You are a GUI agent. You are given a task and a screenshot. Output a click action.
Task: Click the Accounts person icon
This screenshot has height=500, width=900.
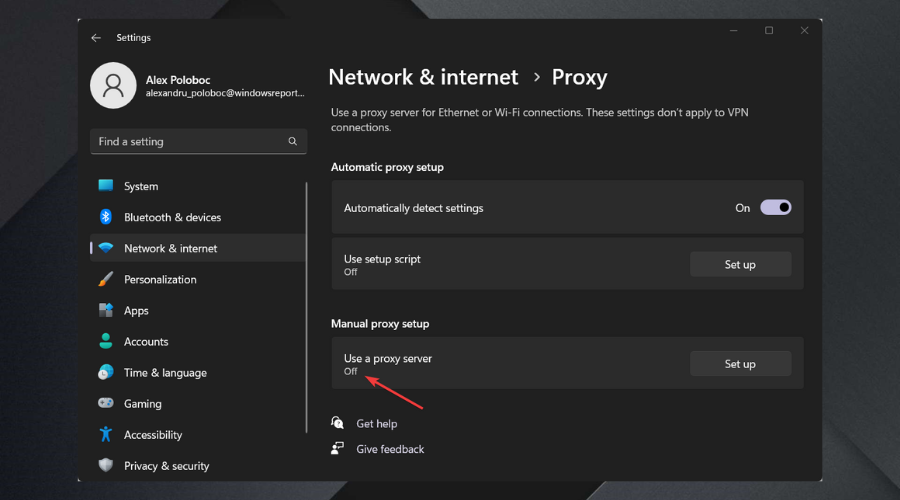click(x=106, y=341)
